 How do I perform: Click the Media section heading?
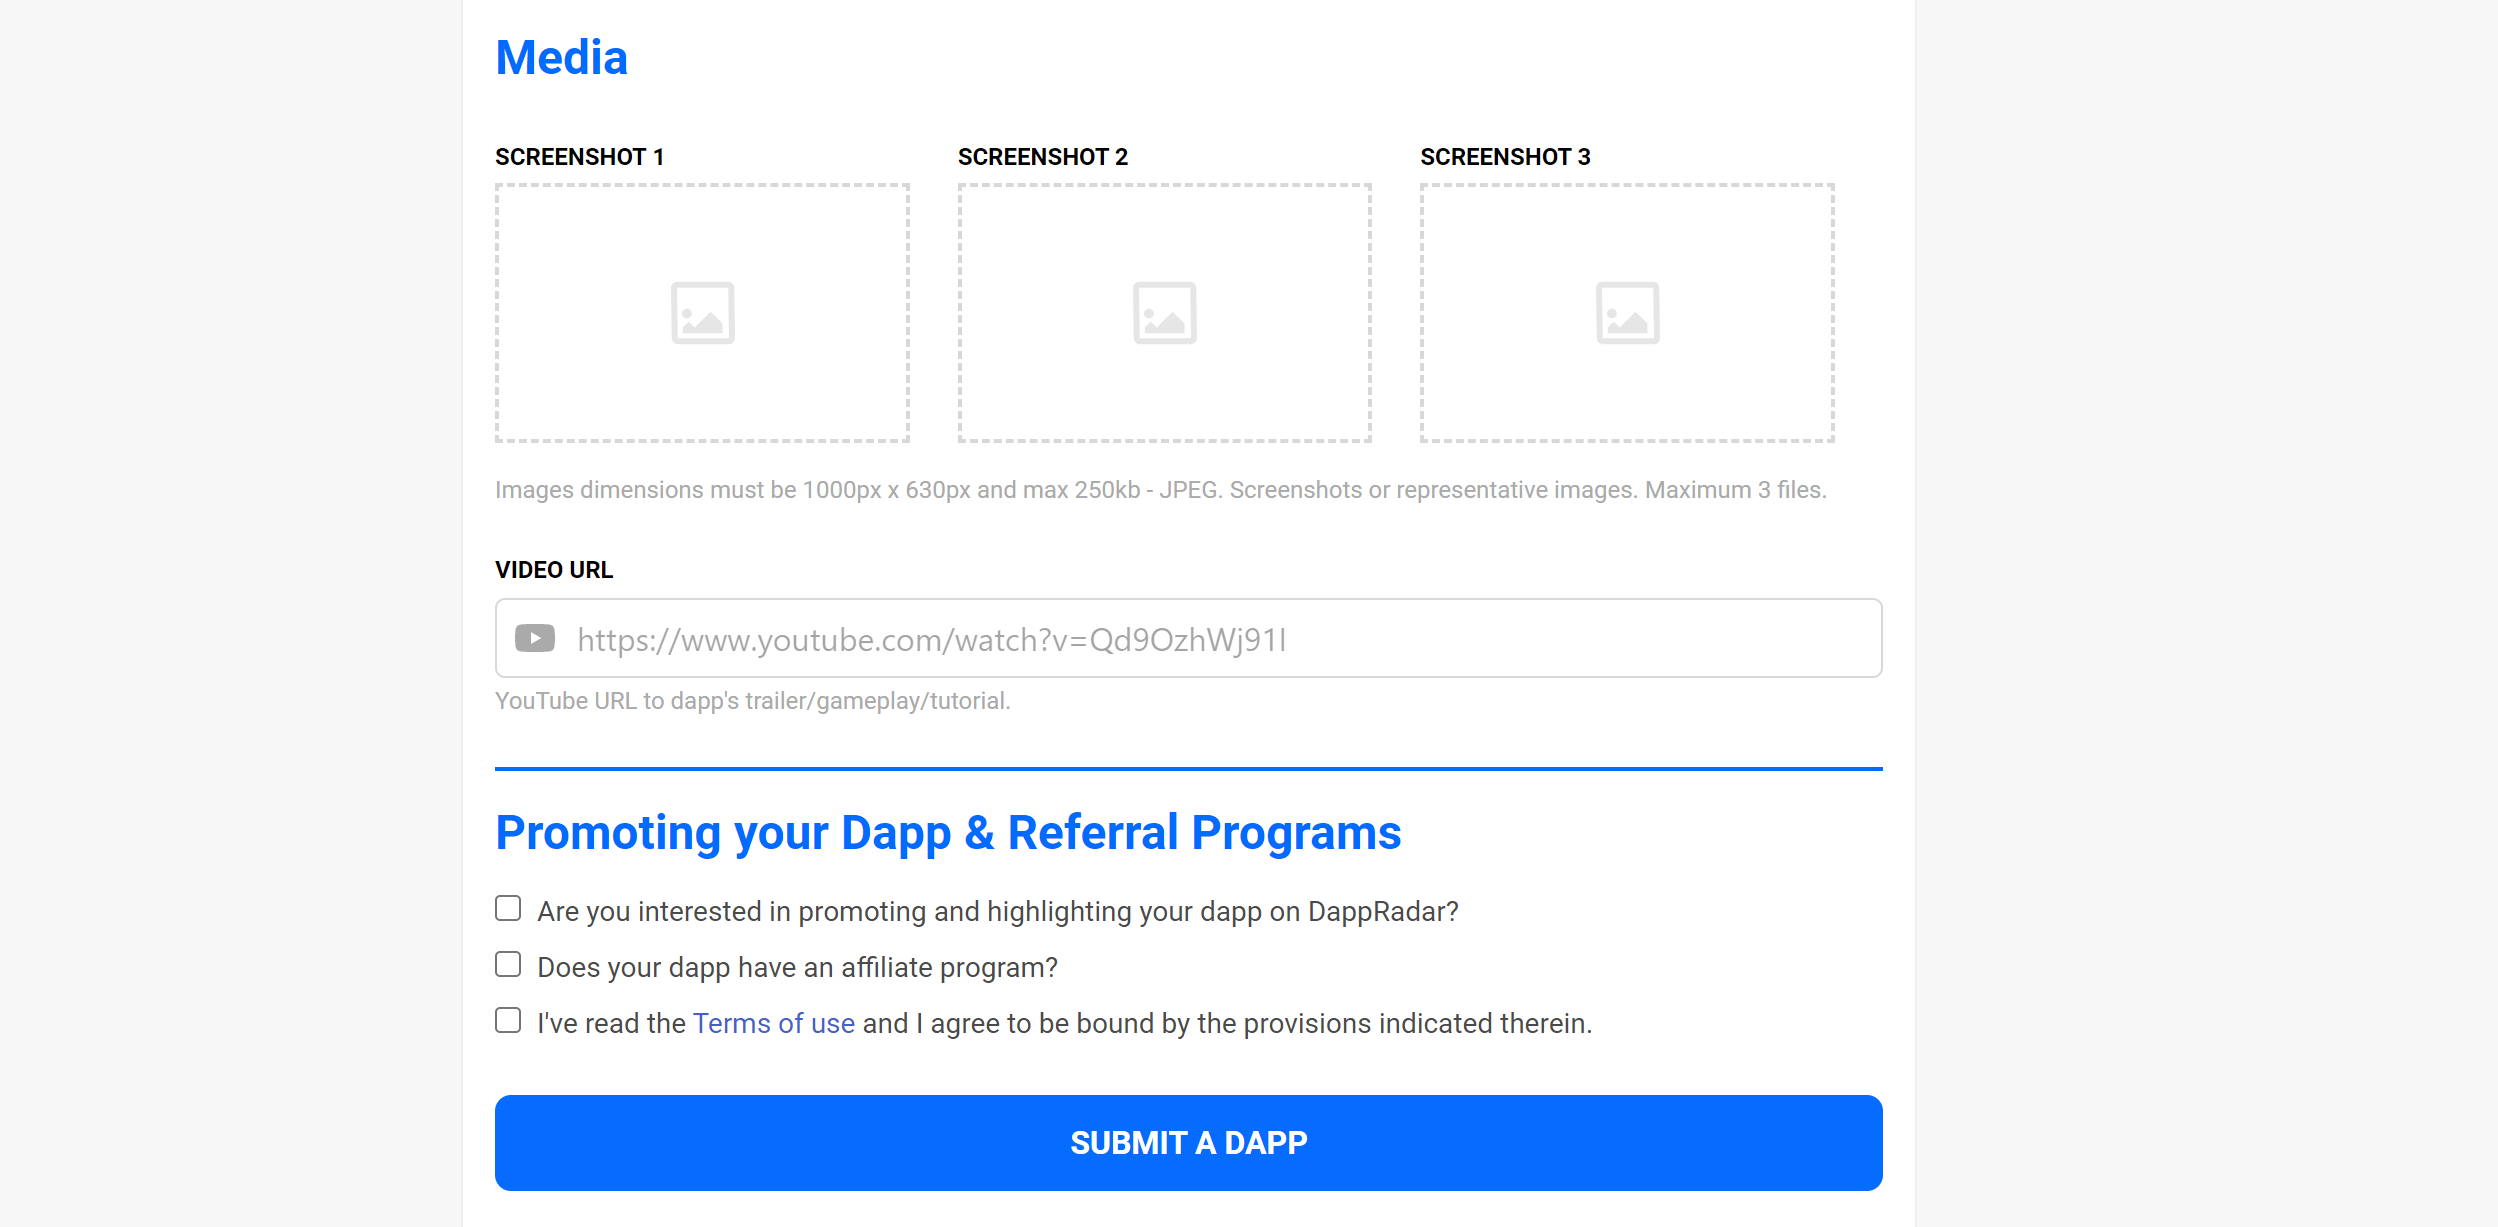561,58
